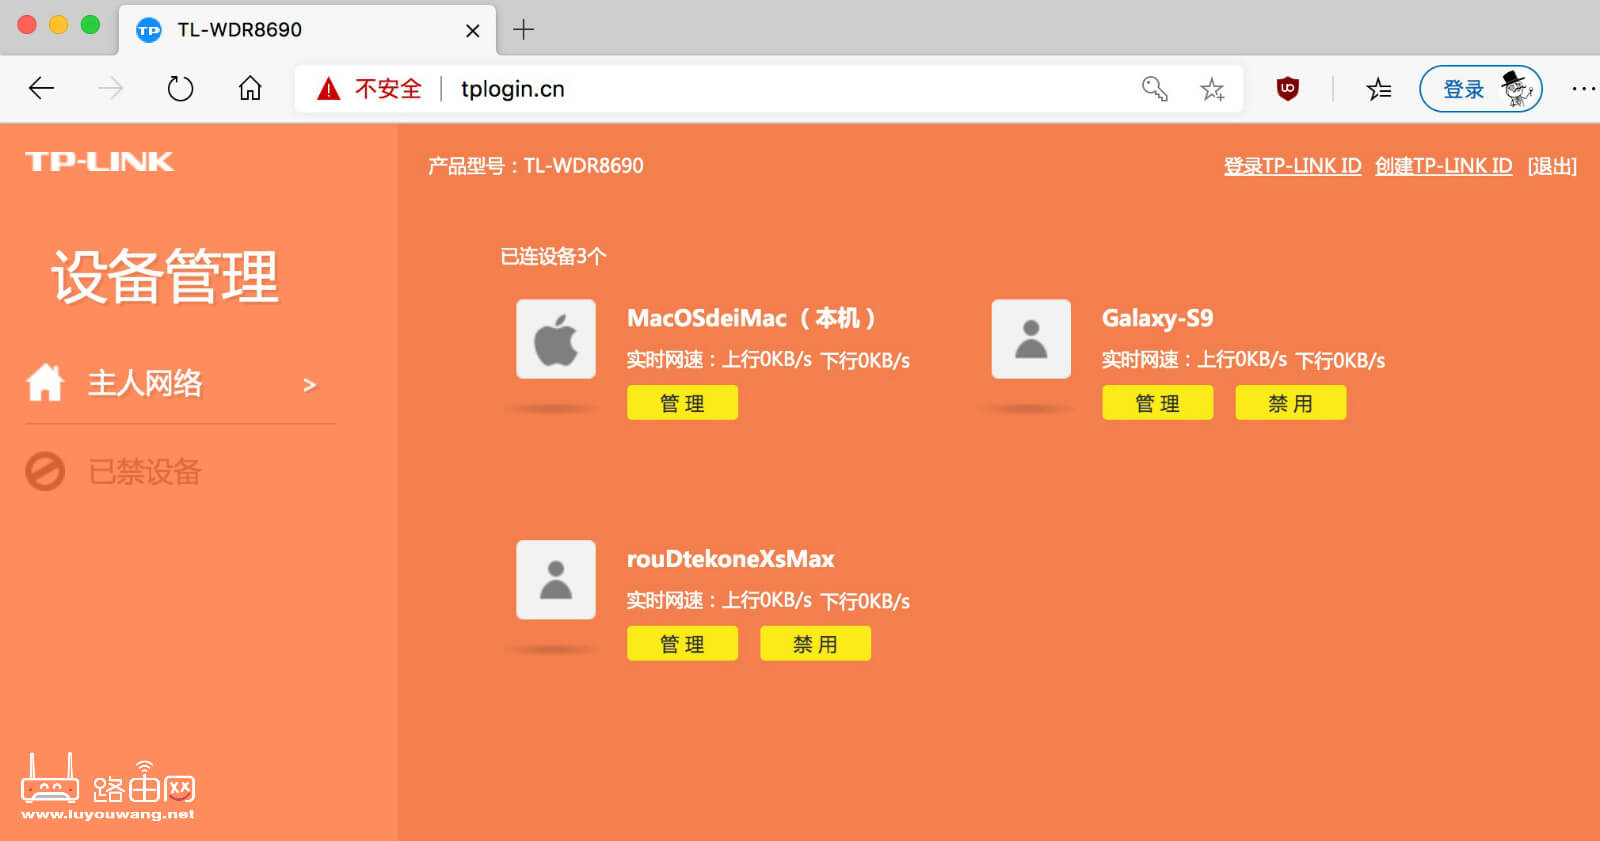Click the 产品型号：TL-WDR8690 text
Screen dimensions: 1600x841
click(536, 166)
